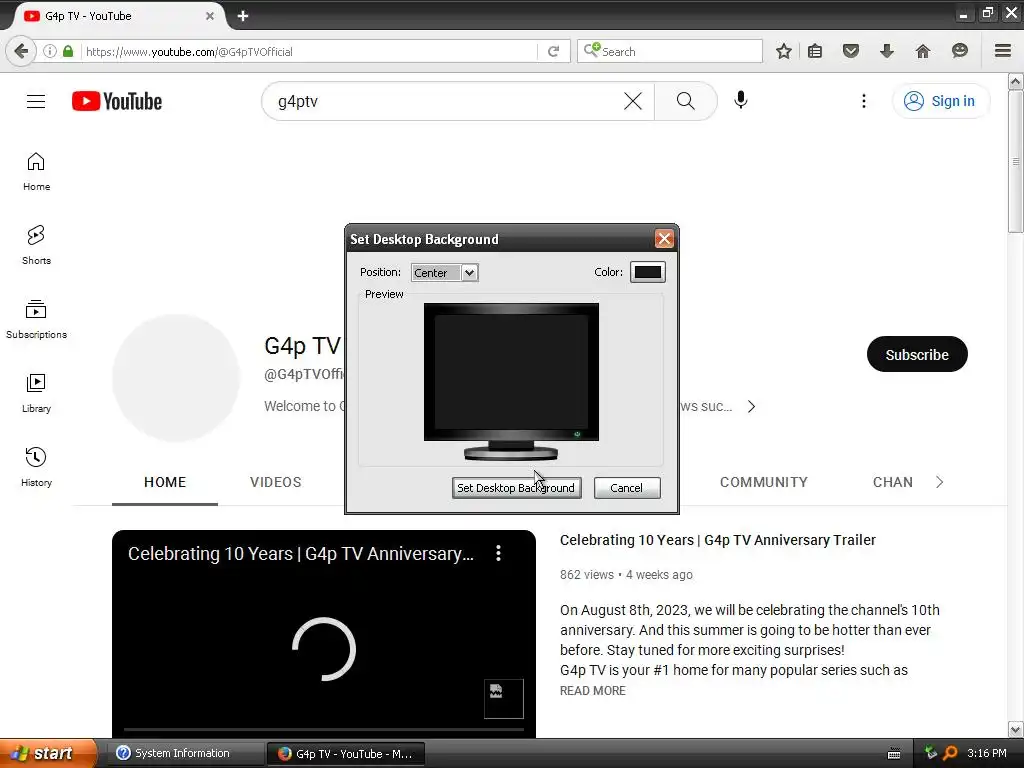Click the Pocket icon in the Firefox toolbar
The width and height of the screenshot is (1024, 768).
tap(850, 51)
